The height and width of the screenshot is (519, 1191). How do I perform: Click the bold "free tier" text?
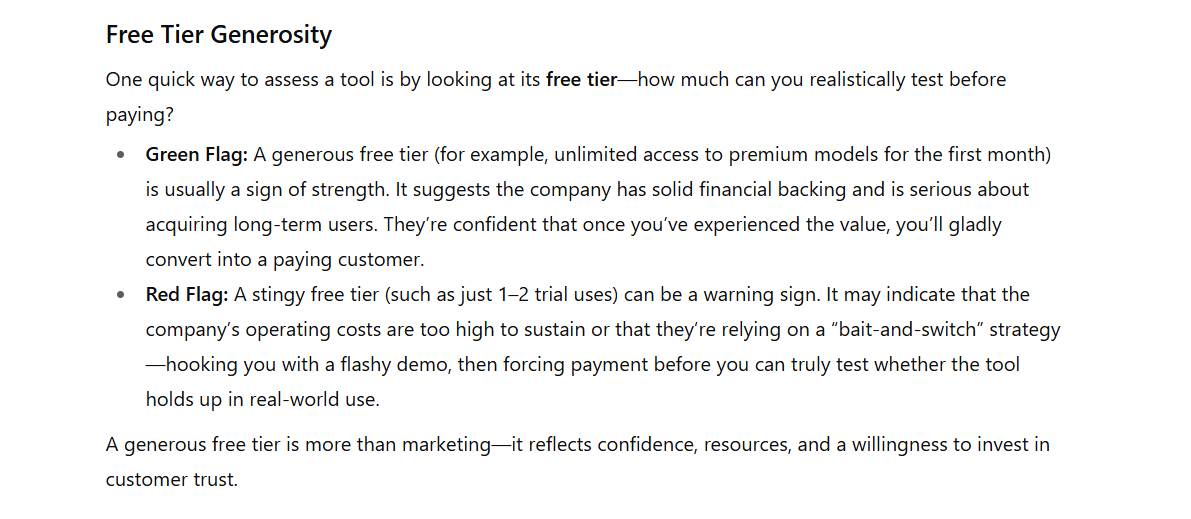tap(581, 80)
